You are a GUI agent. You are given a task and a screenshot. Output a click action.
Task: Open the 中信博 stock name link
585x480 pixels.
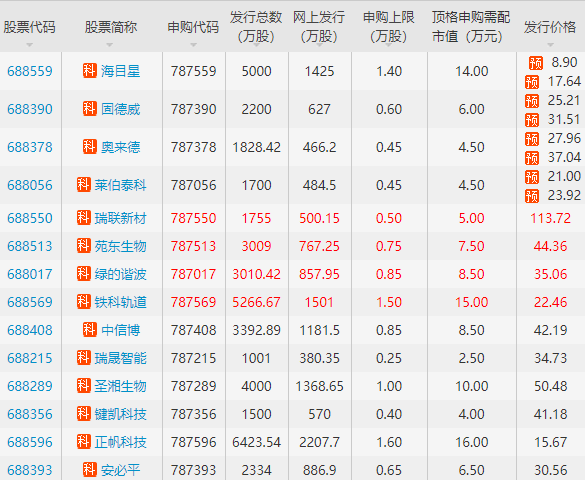pyautogui.click(x=121, y=330)
